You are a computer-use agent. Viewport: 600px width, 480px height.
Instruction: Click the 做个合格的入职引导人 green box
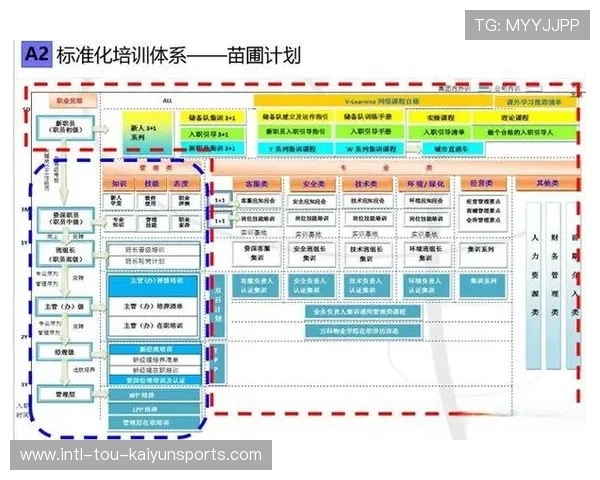click(525, 132)
